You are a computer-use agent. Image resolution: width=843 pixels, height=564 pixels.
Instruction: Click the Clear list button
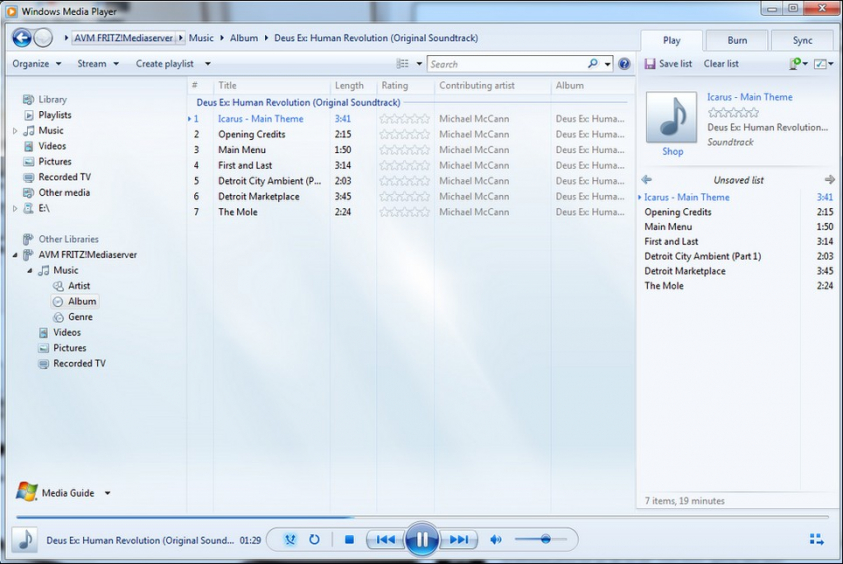(x=721, y=64)
